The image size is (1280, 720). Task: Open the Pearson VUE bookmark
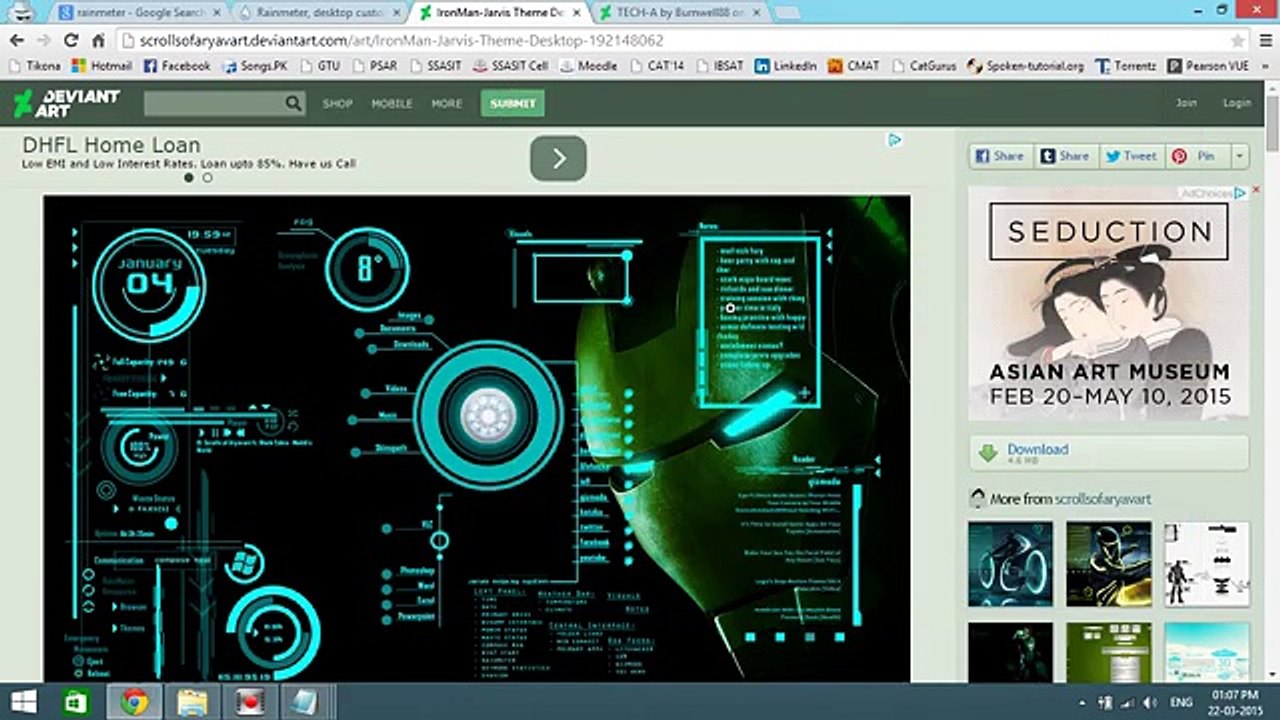pyautogui.click(x=1209, y=66)
